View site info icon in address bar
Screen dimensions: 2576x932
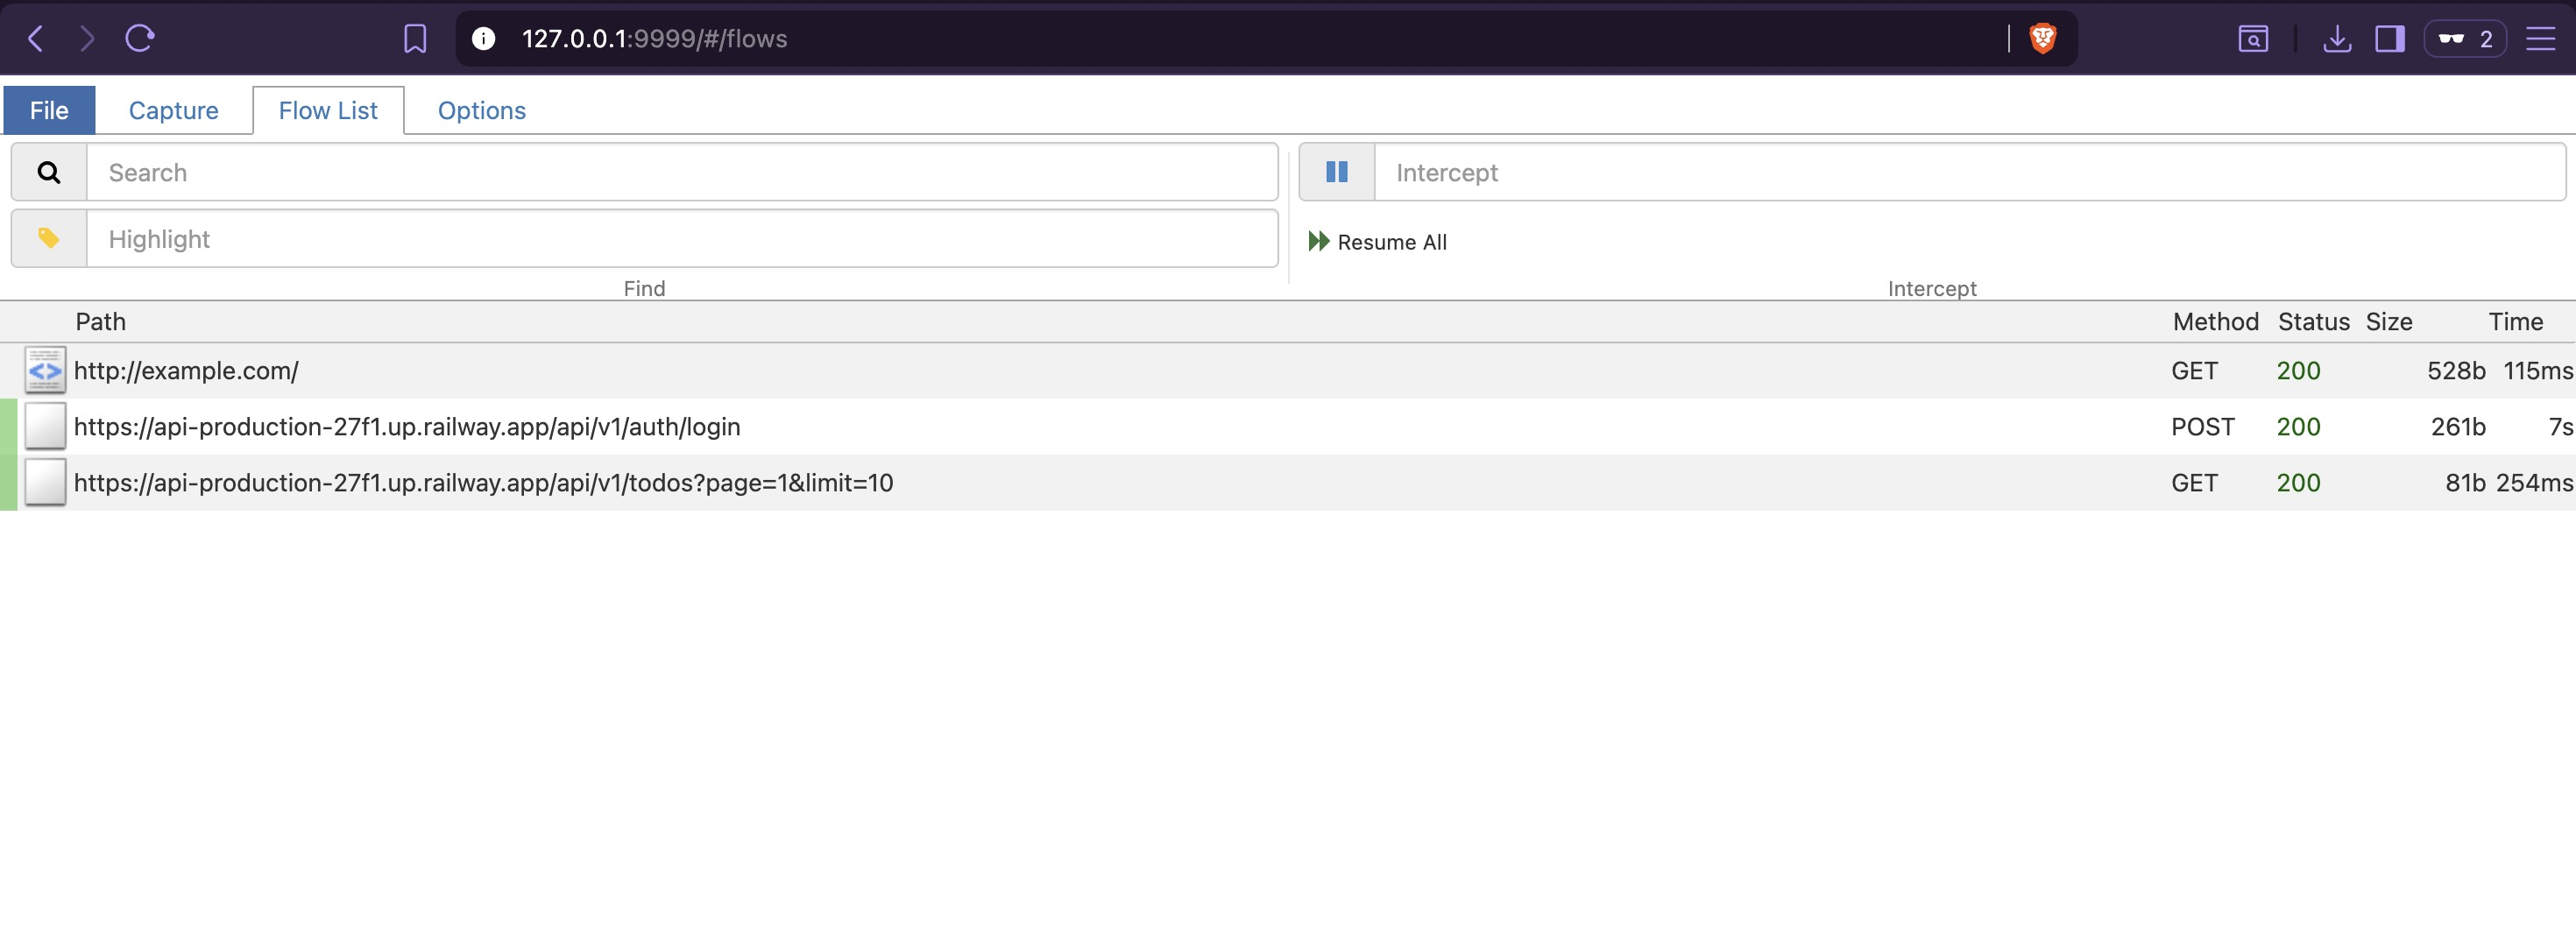pos(483,39)
